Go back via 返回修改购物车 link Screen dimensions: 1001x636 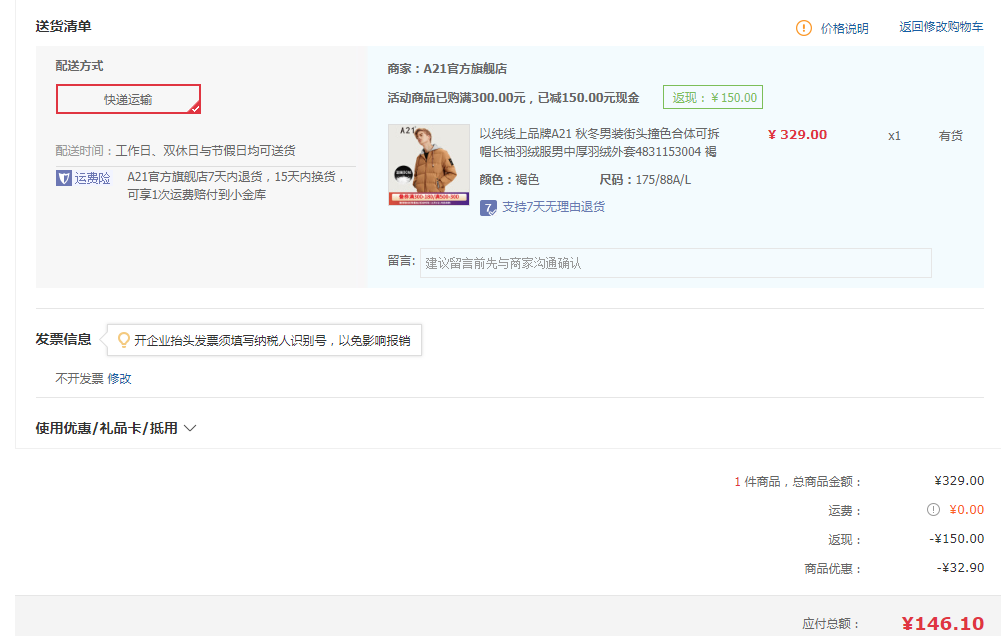coord(941,27)
